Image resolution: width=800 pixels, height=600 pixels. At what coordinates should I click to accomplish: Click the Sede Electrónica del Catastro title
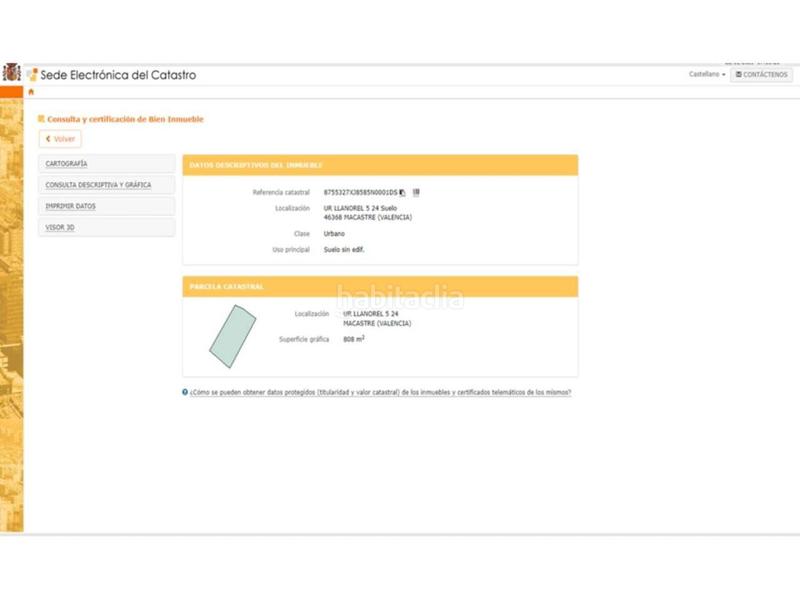click(118, 75)
